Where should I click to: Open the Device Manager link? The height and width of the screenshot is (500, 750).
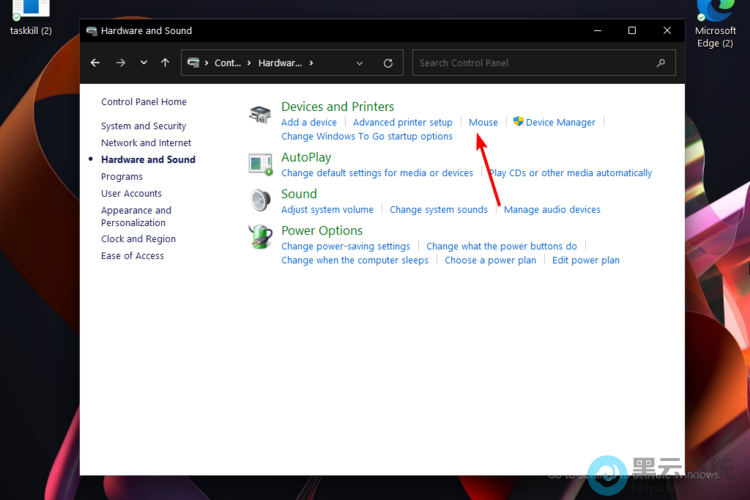click(560, 122)
